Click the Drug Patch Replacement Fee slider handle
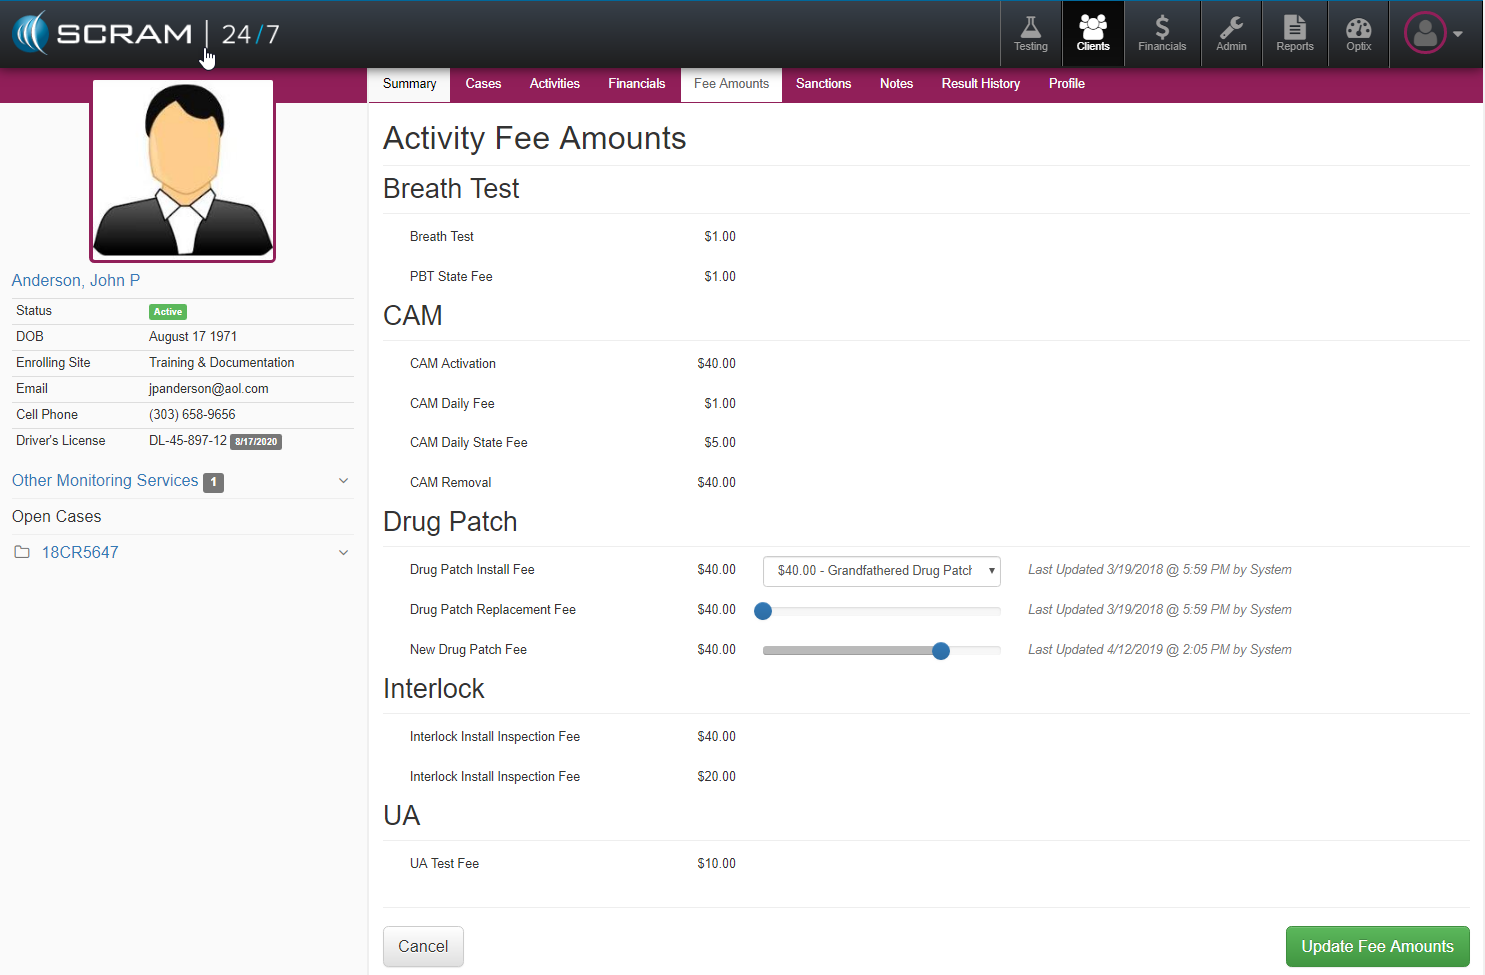Viewport: 1485px width, 975px height. tap(763, 611)
